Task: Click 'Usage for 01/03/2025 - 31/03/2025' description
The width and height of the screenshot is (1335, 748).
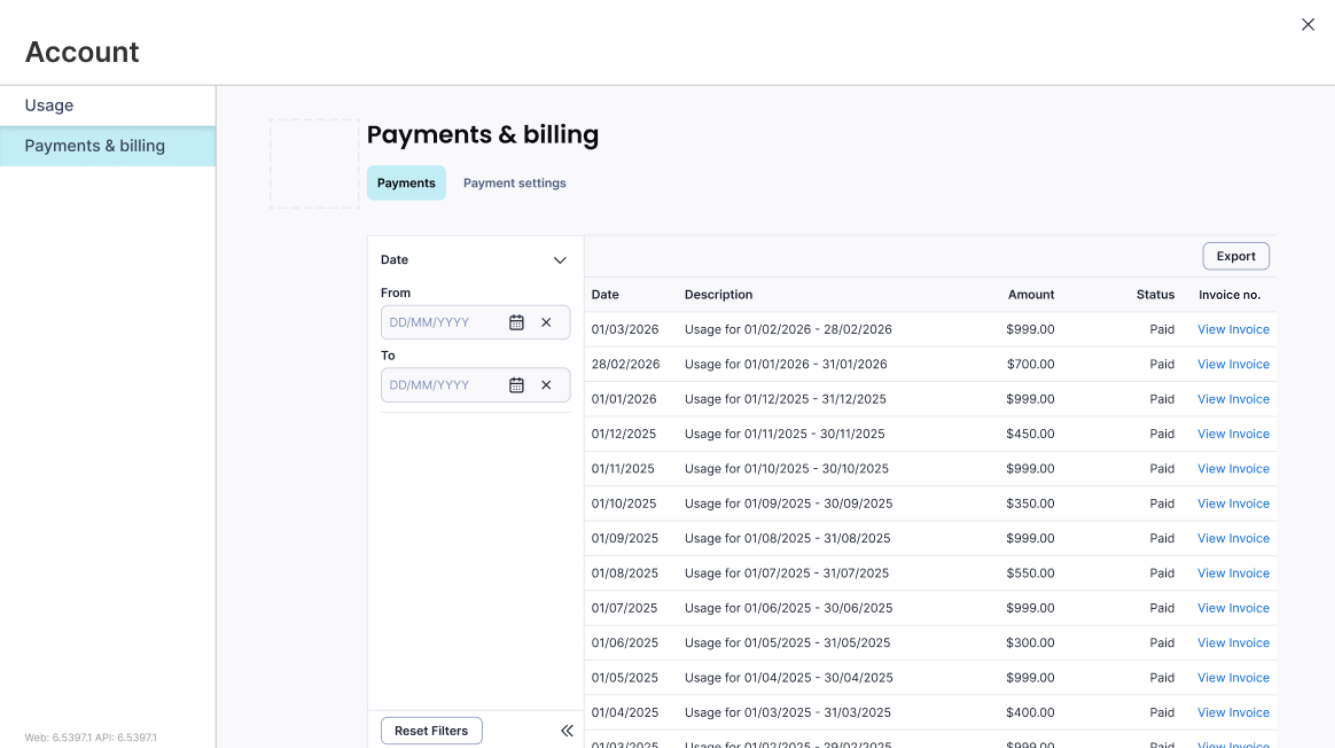Action: [787, 714]
